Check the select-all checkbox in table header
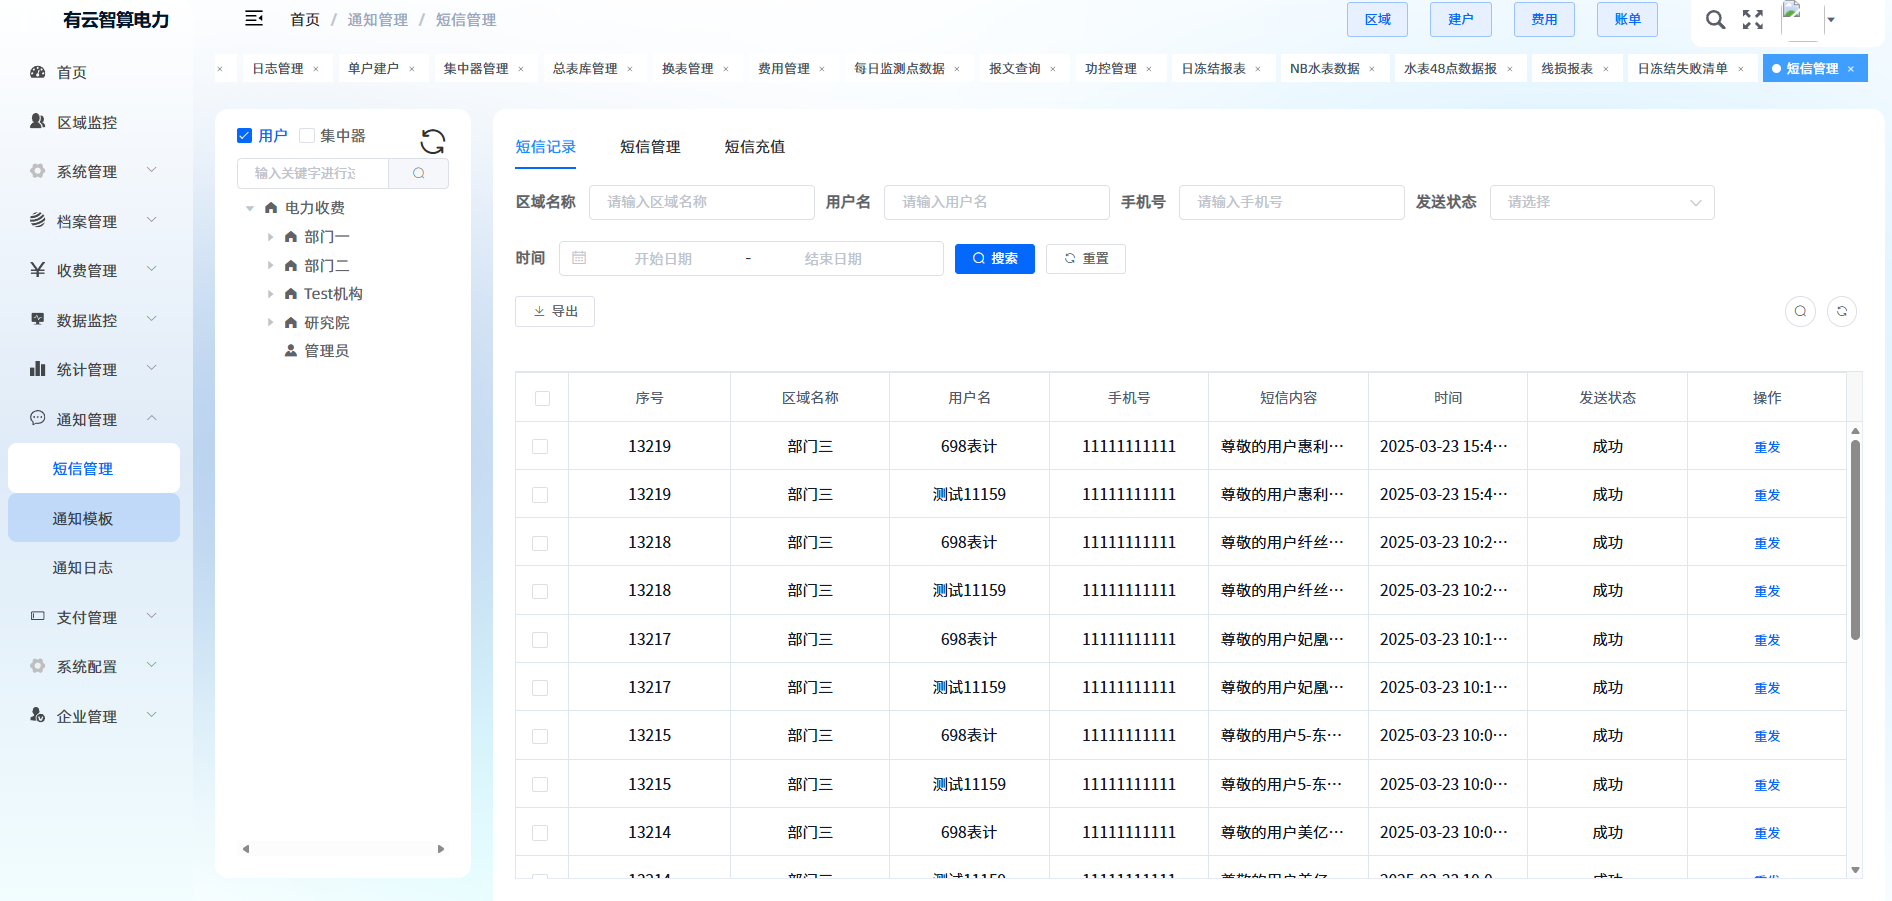The image size is (1892, 901). coord(542,398)
